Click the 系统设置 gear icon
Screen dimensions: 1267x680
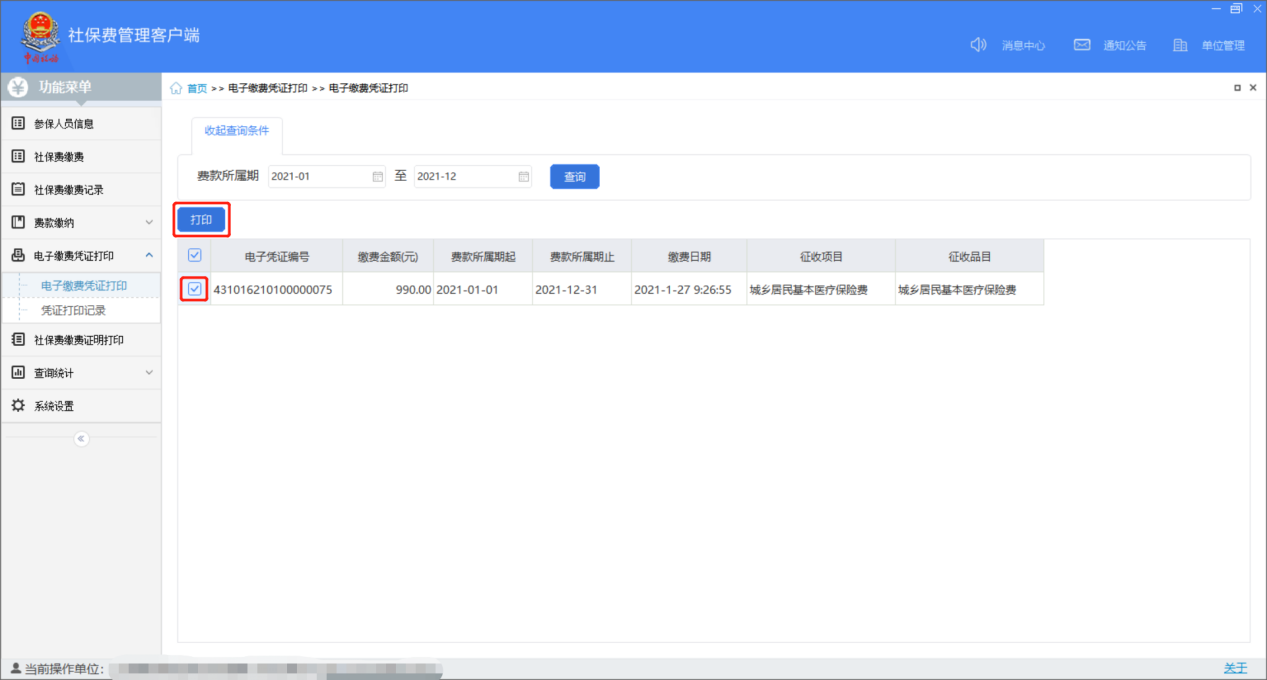pos(17,406)
